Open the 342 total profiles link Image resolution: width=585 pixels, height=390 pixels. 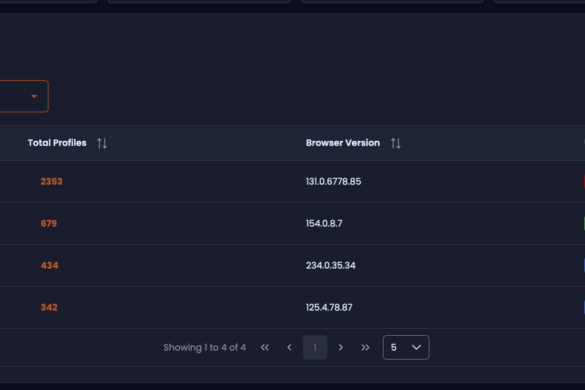49,308
